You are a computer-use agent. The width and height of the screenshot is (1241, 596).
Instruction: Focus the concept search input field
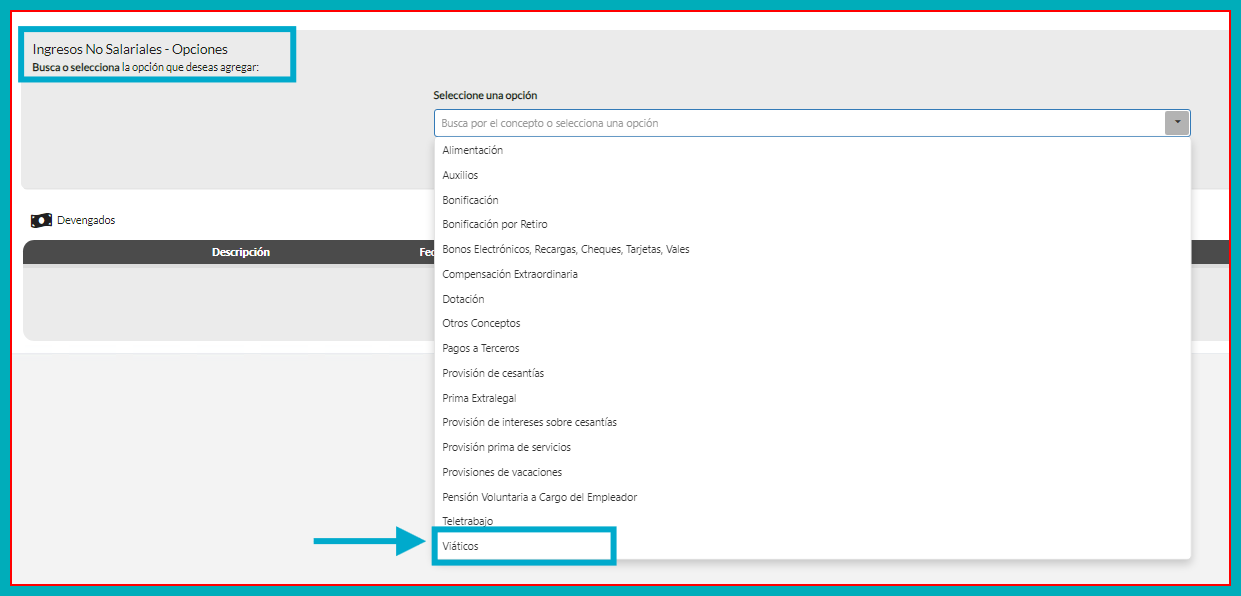(800, 123)
